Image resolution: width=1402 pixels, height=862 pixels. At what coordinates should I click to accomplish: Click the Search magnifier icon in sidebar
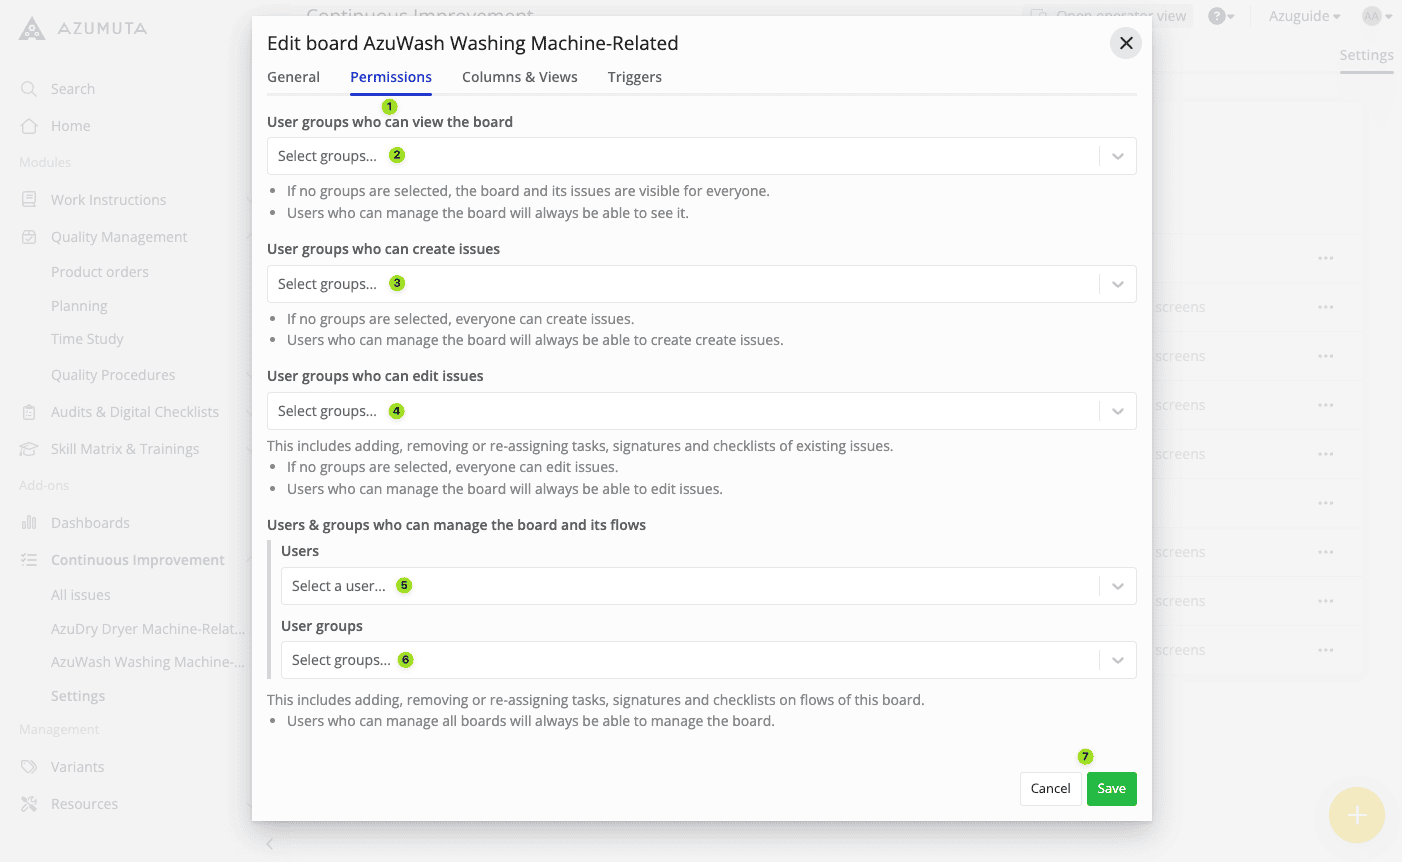(29, 89)
